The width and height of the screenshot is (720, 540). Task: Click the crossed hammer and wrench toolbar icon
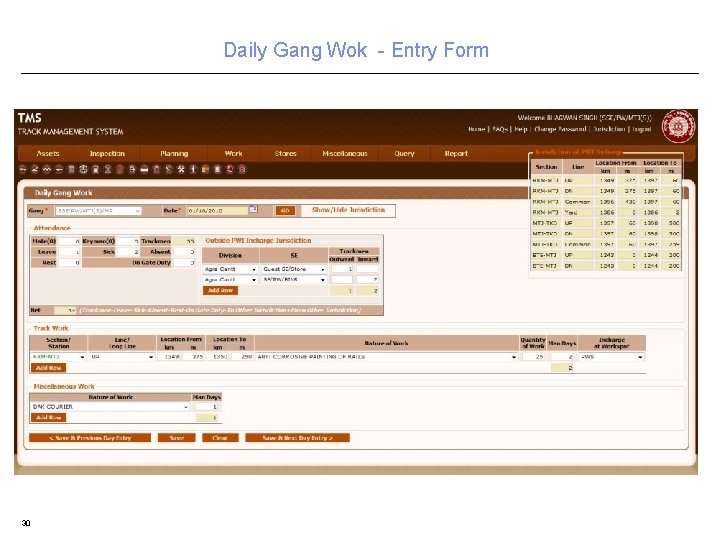181,169
